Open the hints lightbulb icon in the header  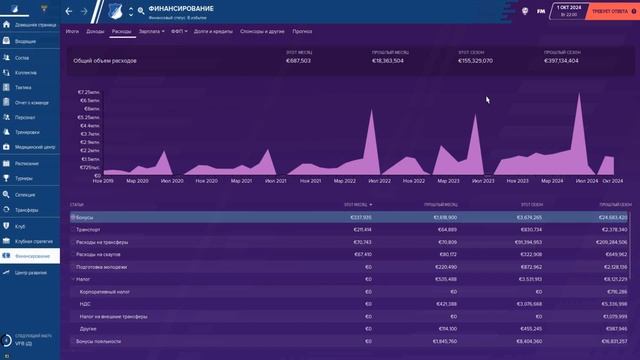click(525, 11)
